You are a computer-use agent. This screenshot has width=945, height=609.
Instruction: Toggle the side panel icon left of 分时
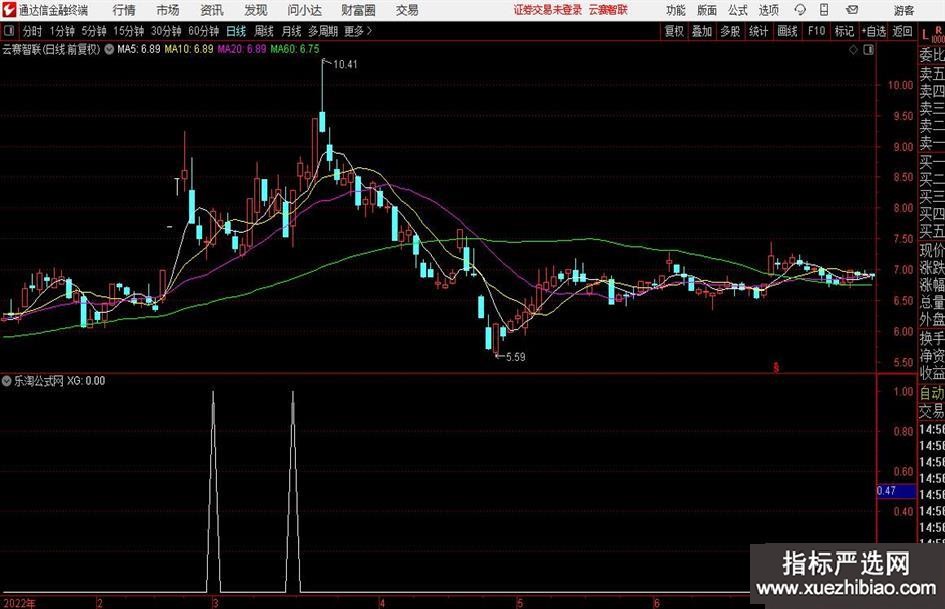click(x=9, y=31)
